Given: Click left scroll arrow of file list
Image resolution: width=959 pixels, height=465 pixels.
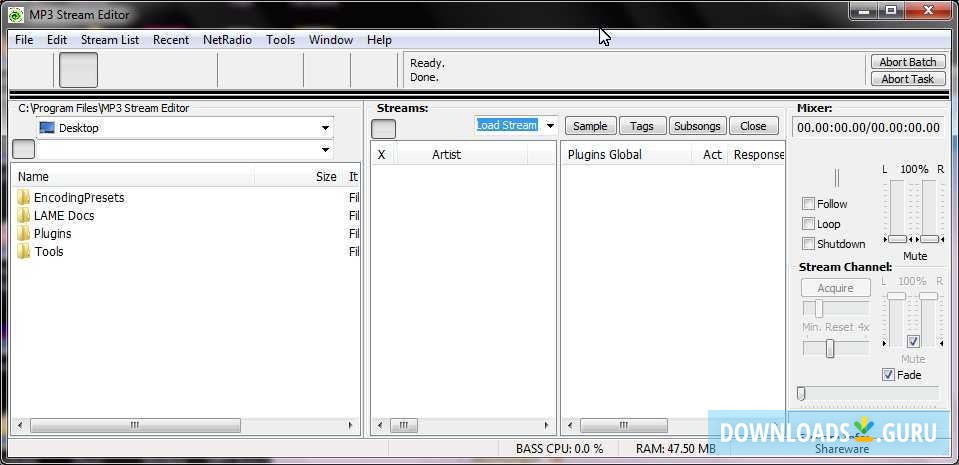Looking at the screenshot, I should [x=20, y=425].
